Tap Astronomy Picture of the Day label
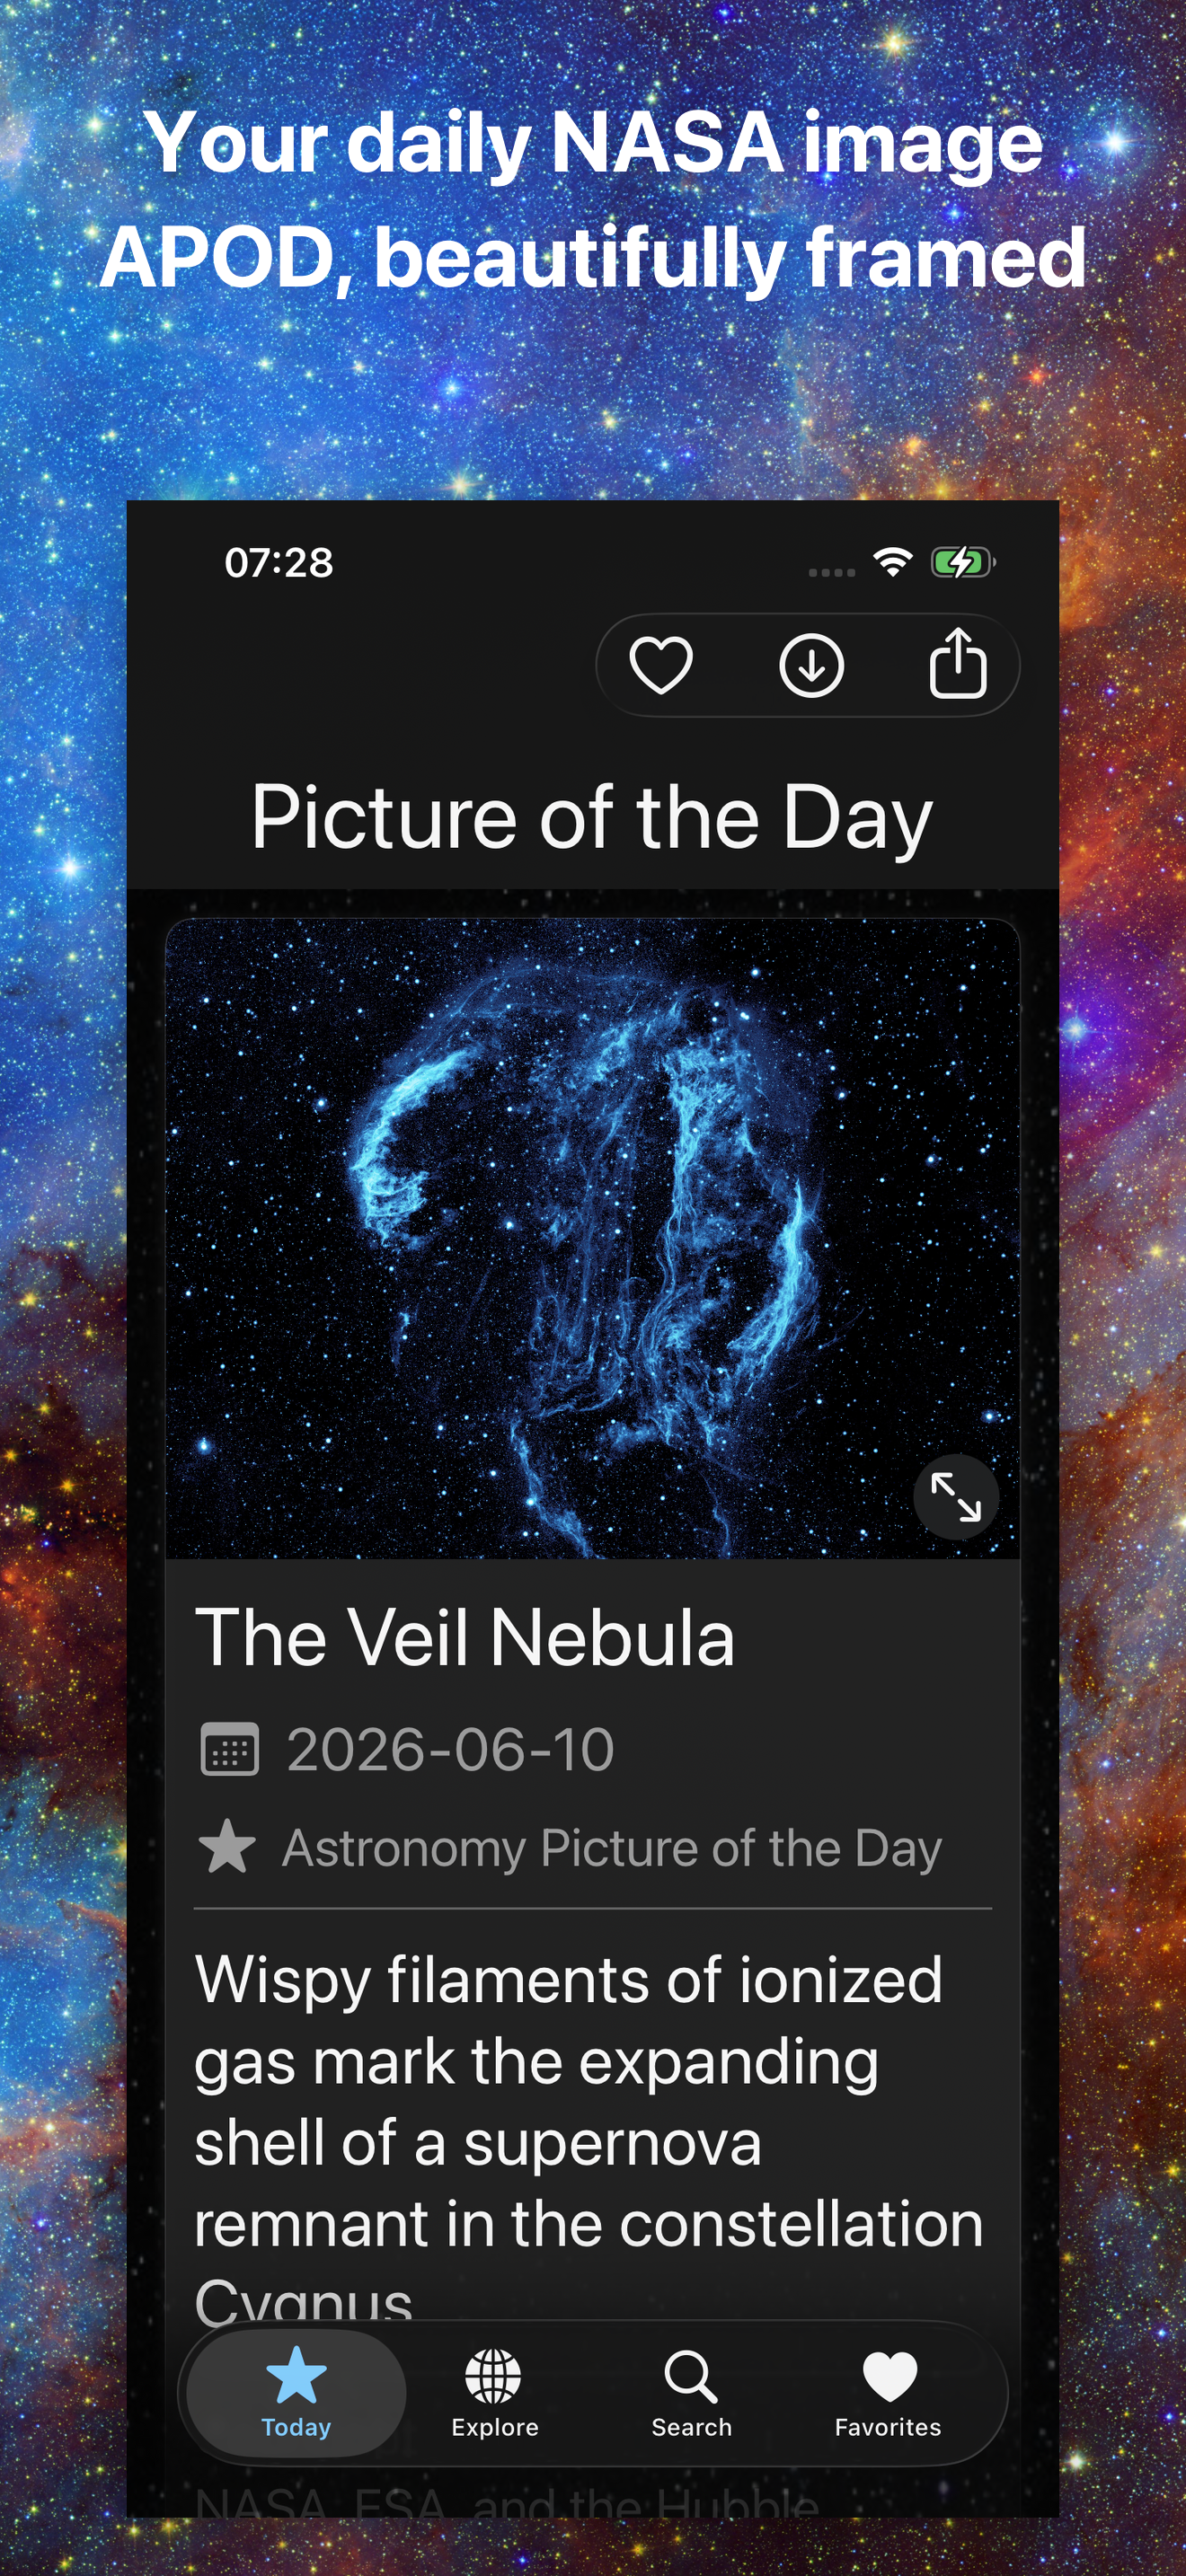This screenshot has width=1186, height=2576. pos(612,1848)
